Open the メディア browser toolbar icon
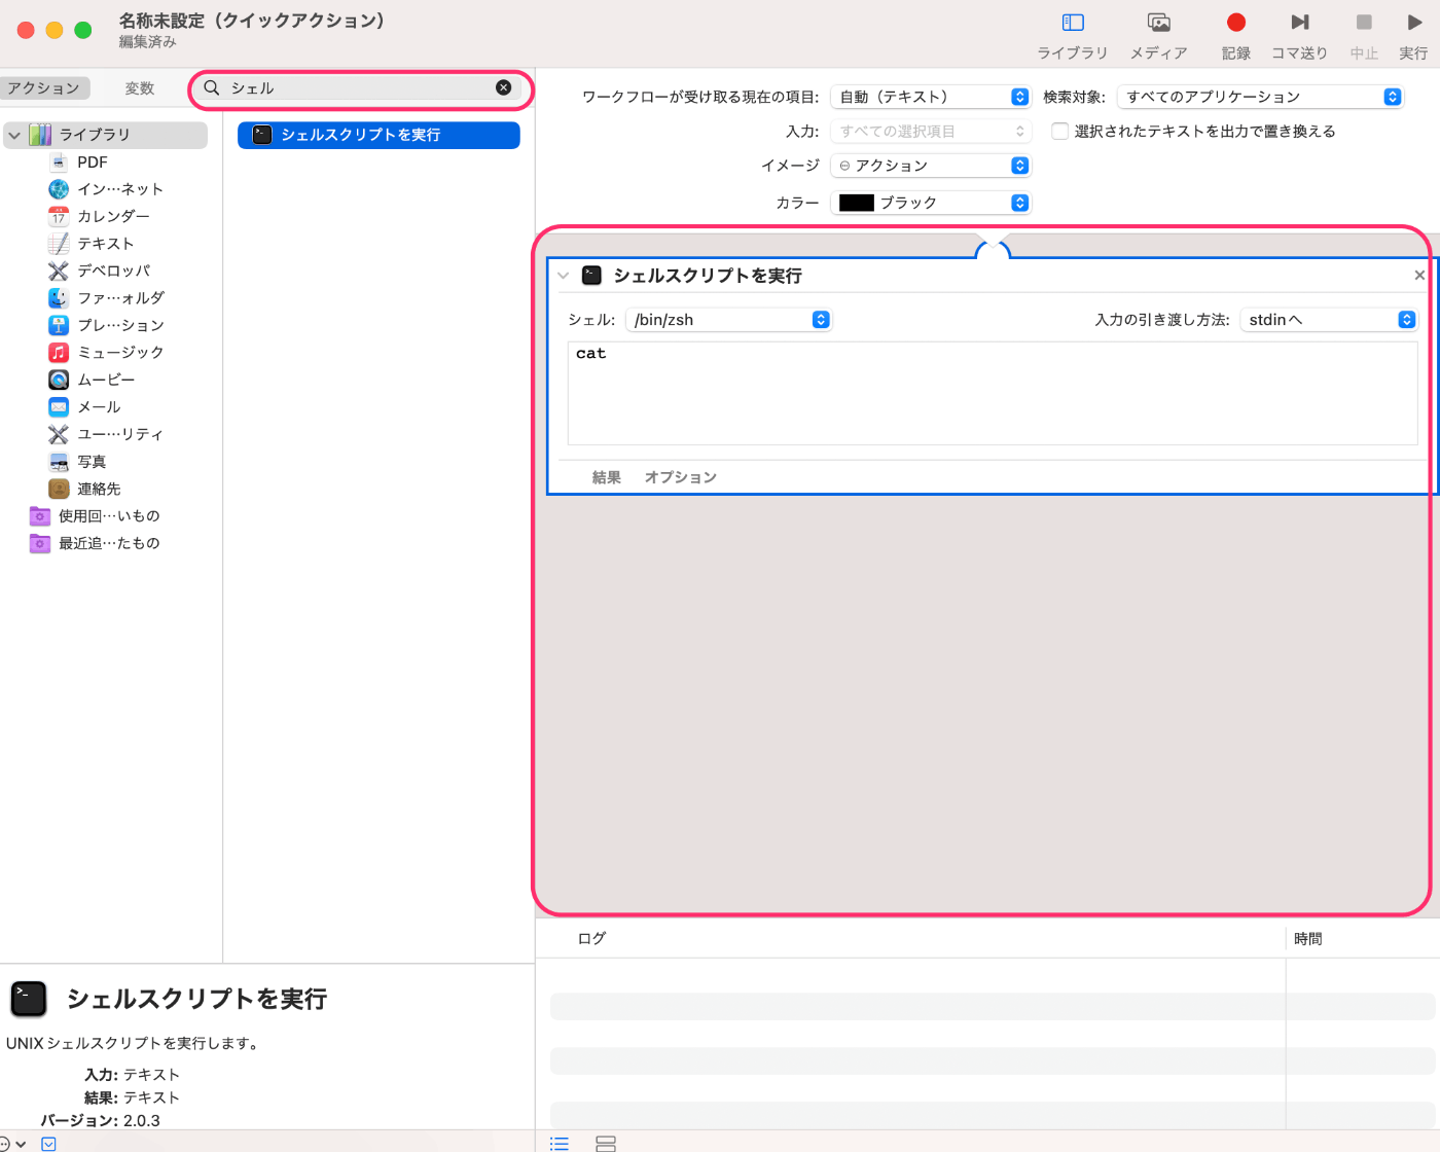This screenshot has width=1440, height=1152. point(1159,22)
